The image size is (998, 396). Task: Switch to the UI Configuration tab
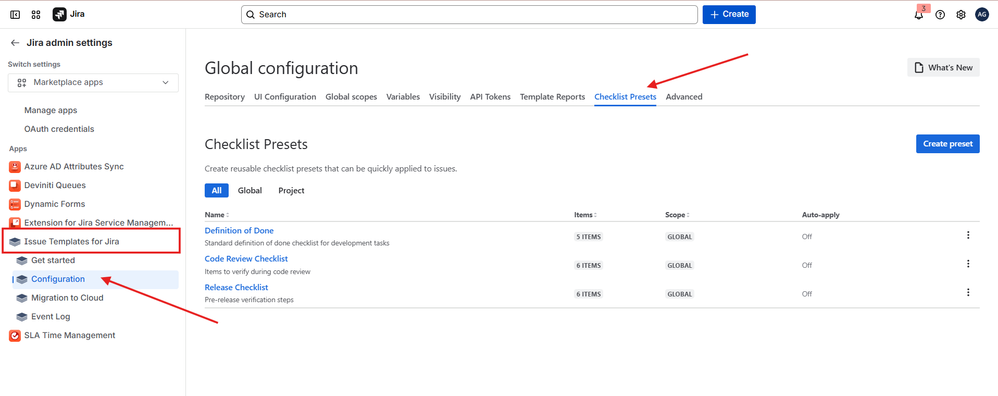coord(285,97)
